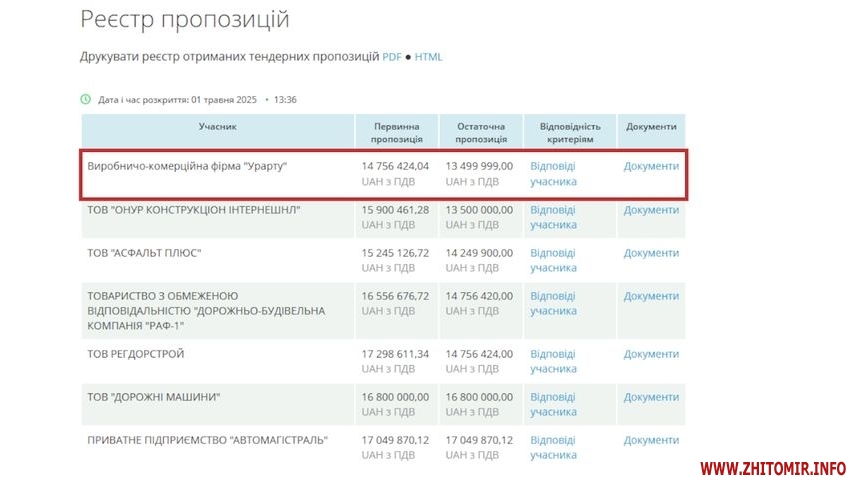Viewport: 859px width, 484px height.
Task: Open Документи for компанія "РАФ-1"
Action: point(651,296)
